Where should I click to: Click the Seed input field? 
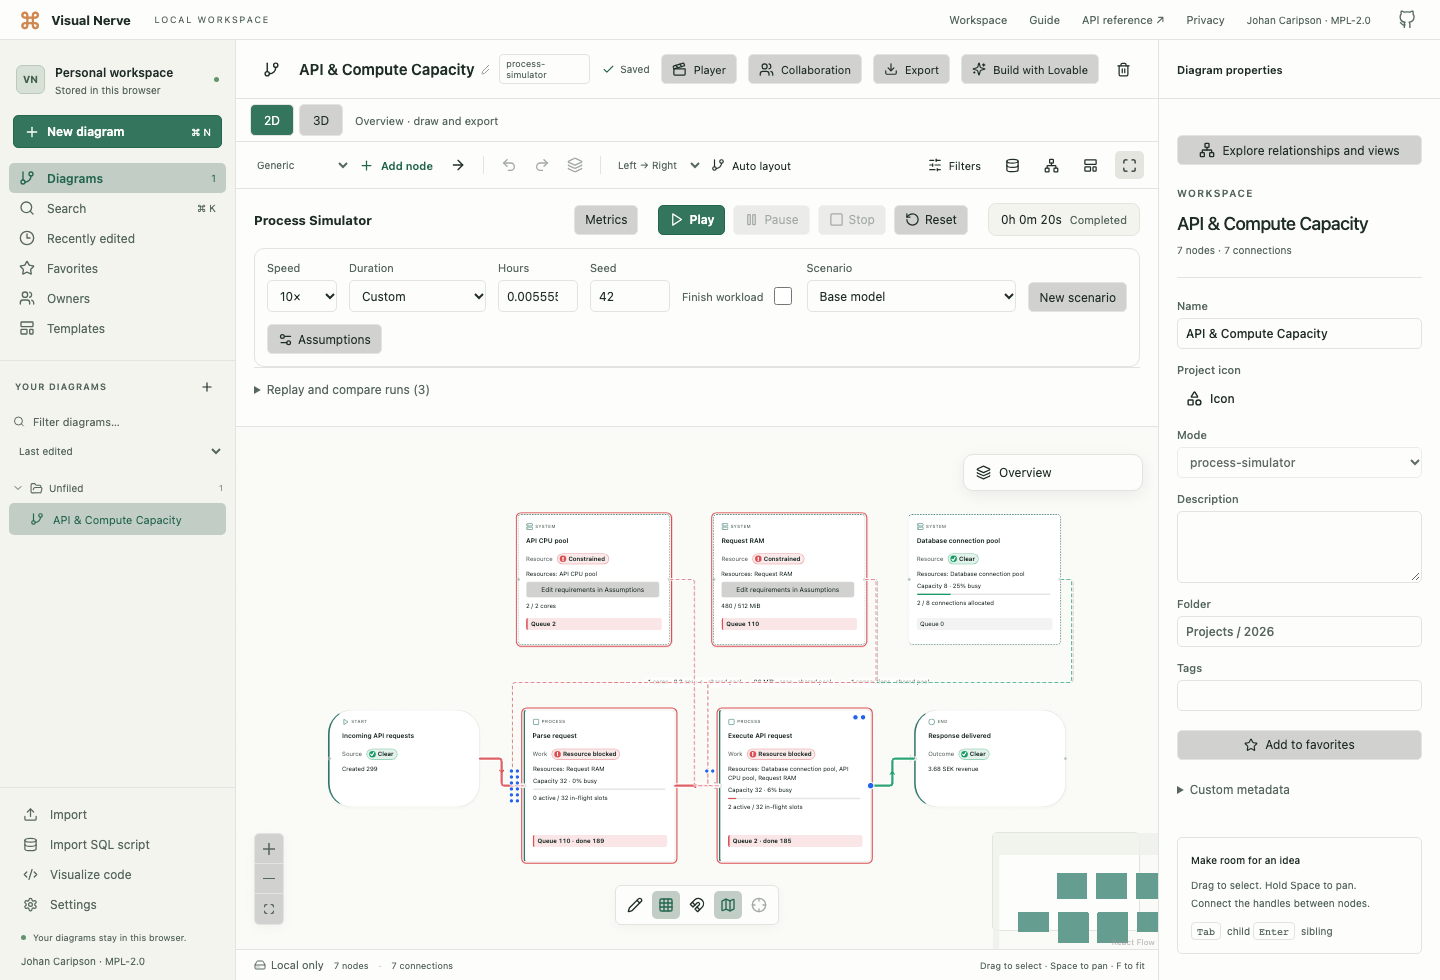tap(629, 296)
